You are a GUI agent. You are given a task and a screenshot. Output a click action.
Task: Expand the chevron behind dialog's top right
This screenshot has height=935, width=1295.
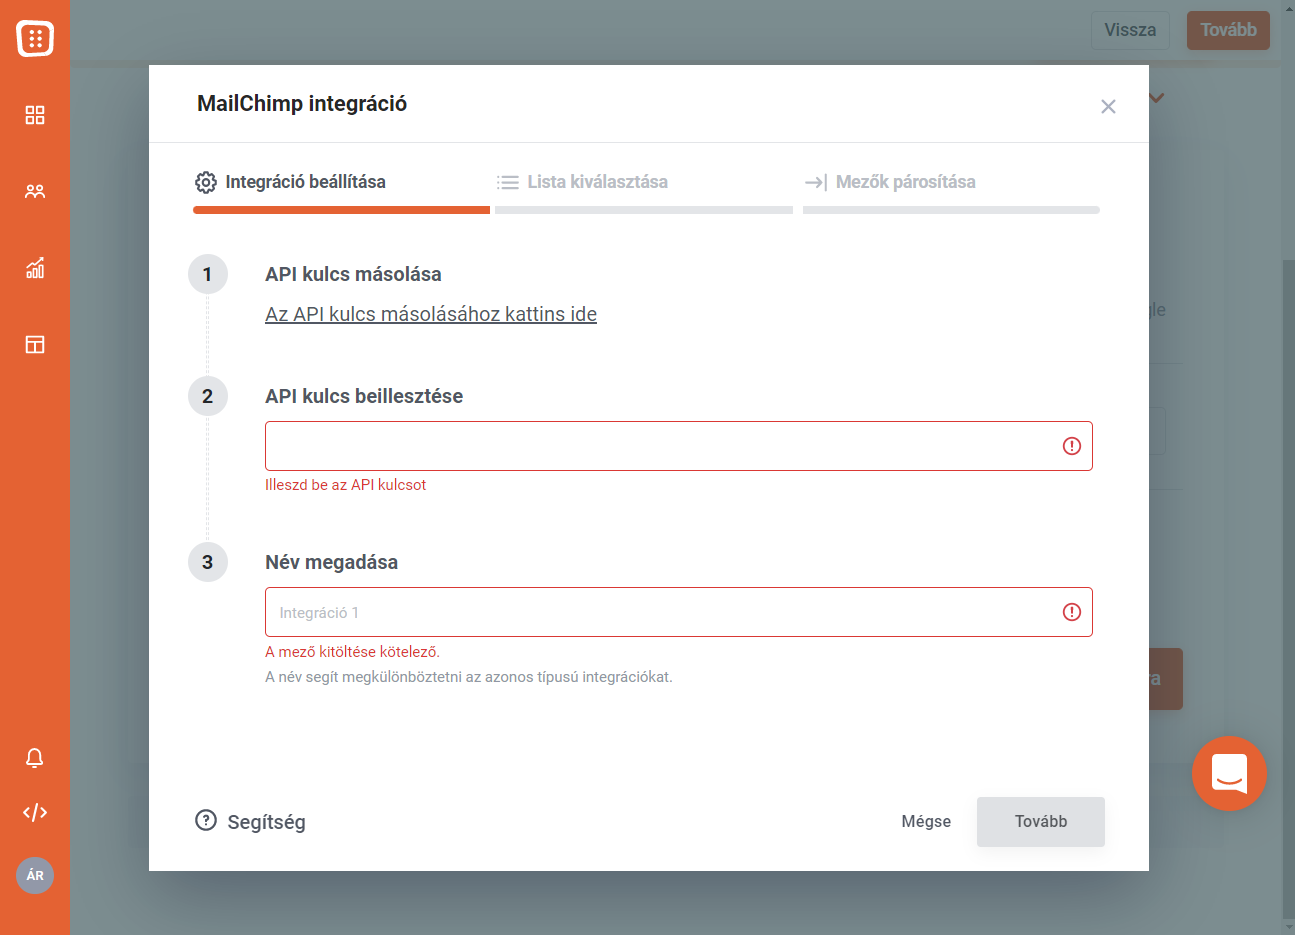point(1157,98)
